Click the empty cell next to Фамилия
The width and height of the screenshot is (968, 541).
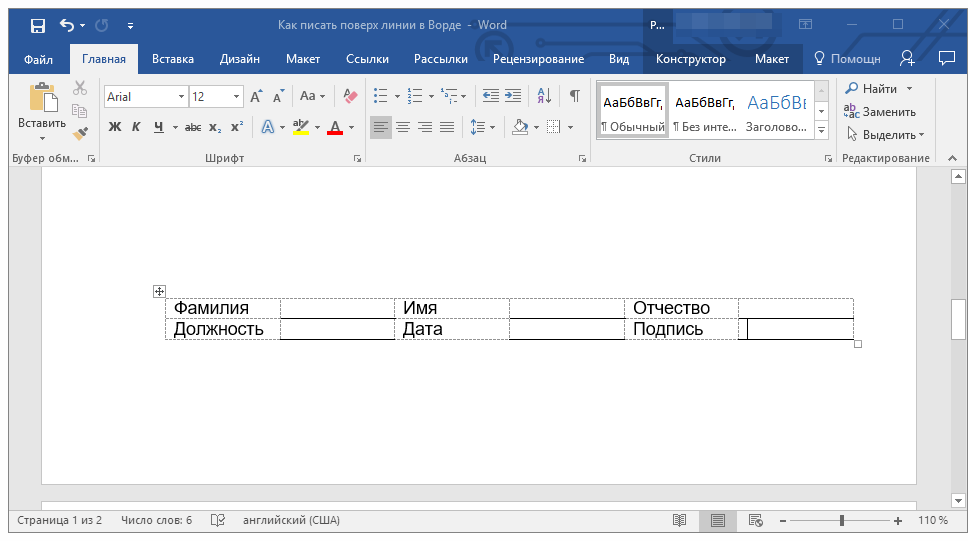[337, 308]
